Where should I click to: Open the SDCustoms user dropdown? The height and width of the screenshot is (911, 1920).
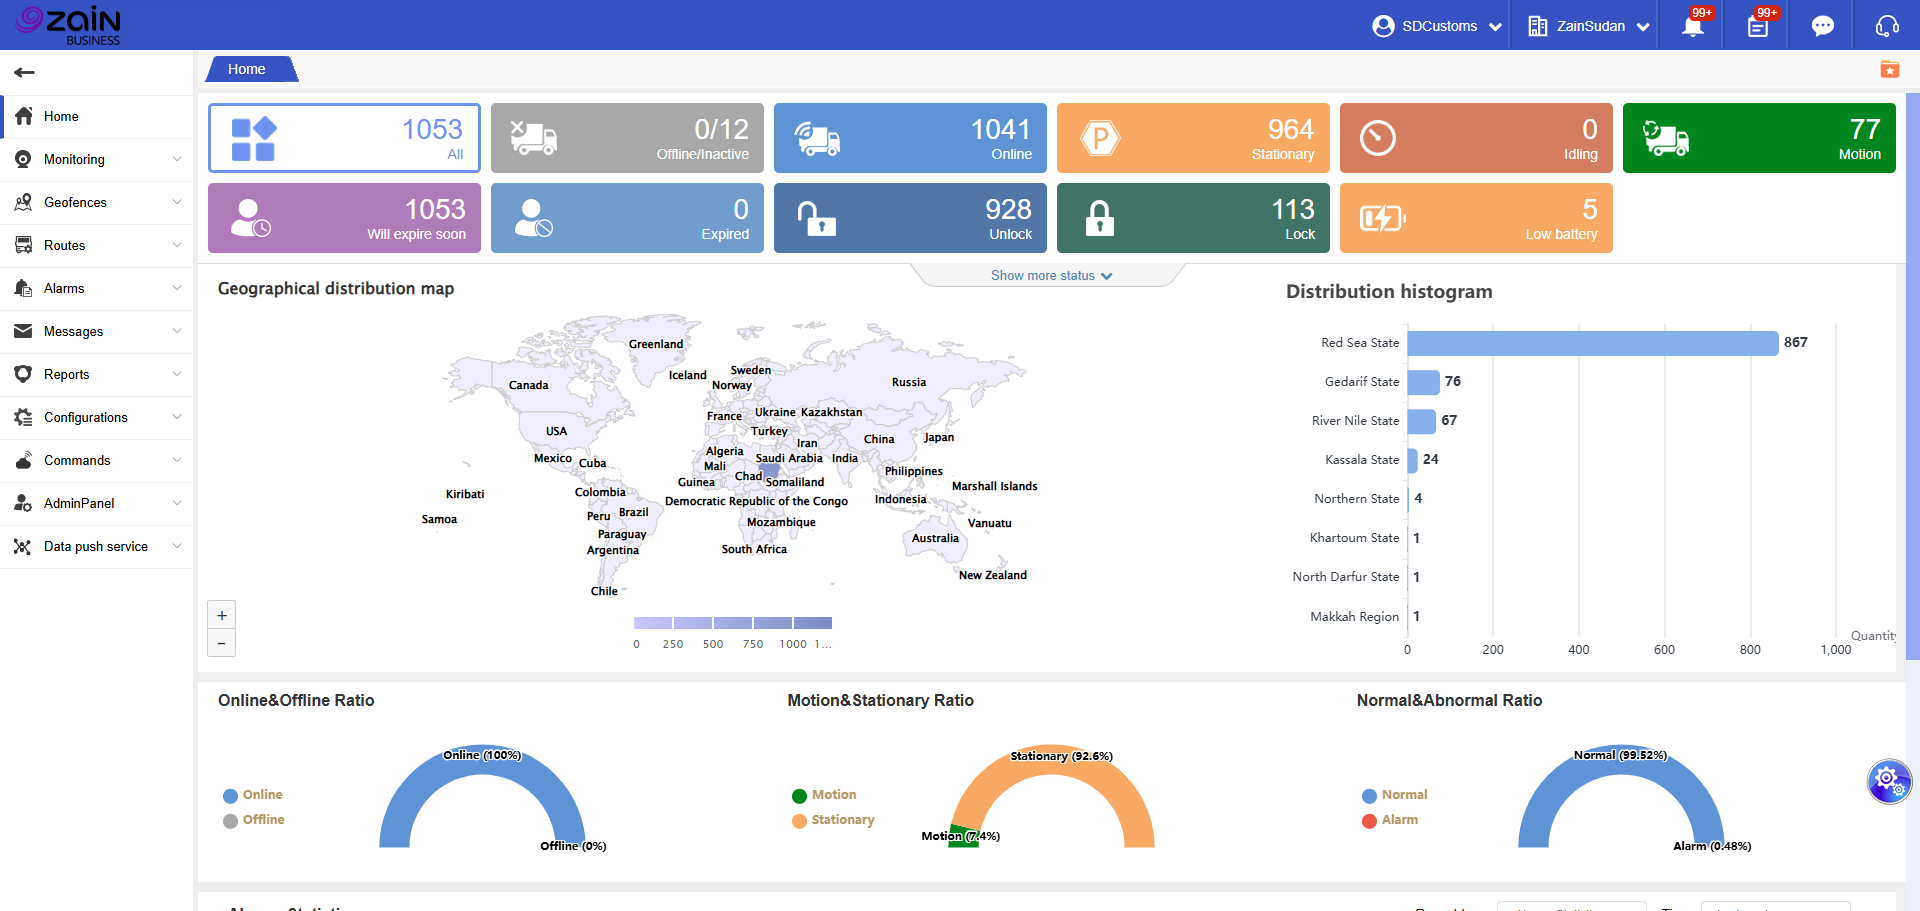pyautogui.click(x=1437, y=26)
